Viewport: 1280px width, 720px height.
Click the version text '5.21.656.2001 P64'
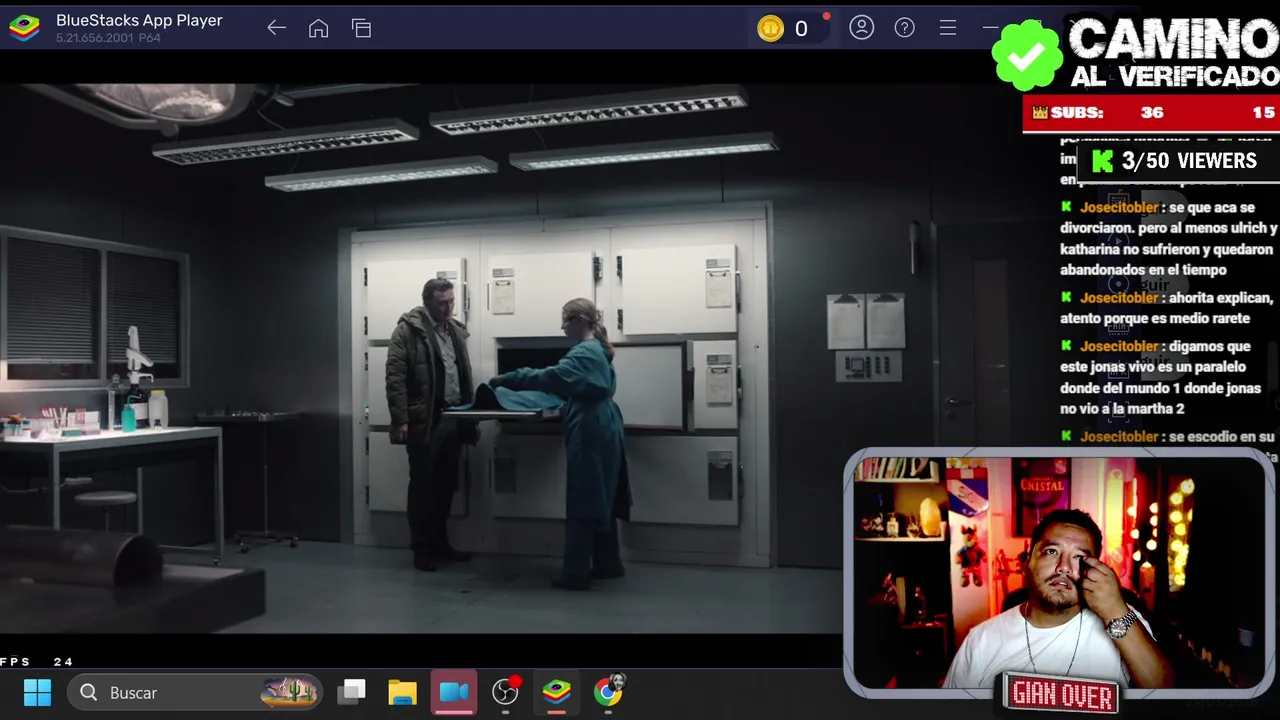click(x=108, y=38)
